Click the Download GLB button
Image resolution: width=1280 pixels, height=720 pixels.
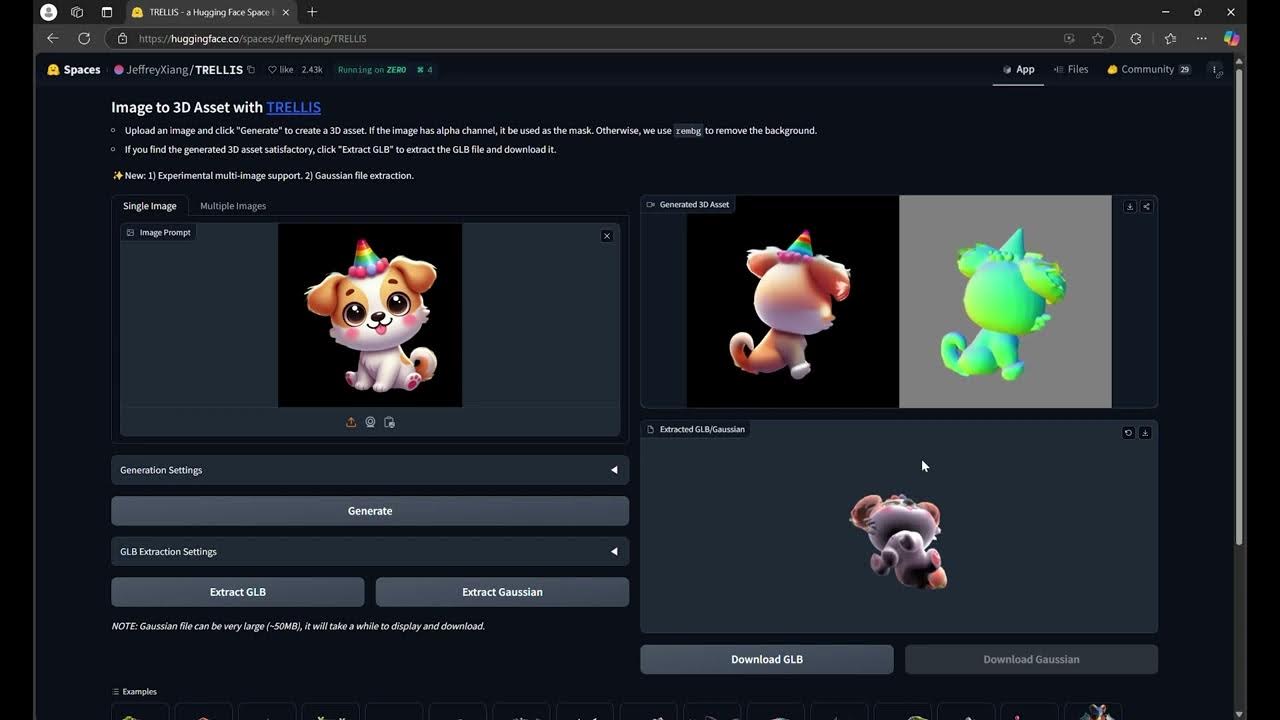tap(766, 660)
